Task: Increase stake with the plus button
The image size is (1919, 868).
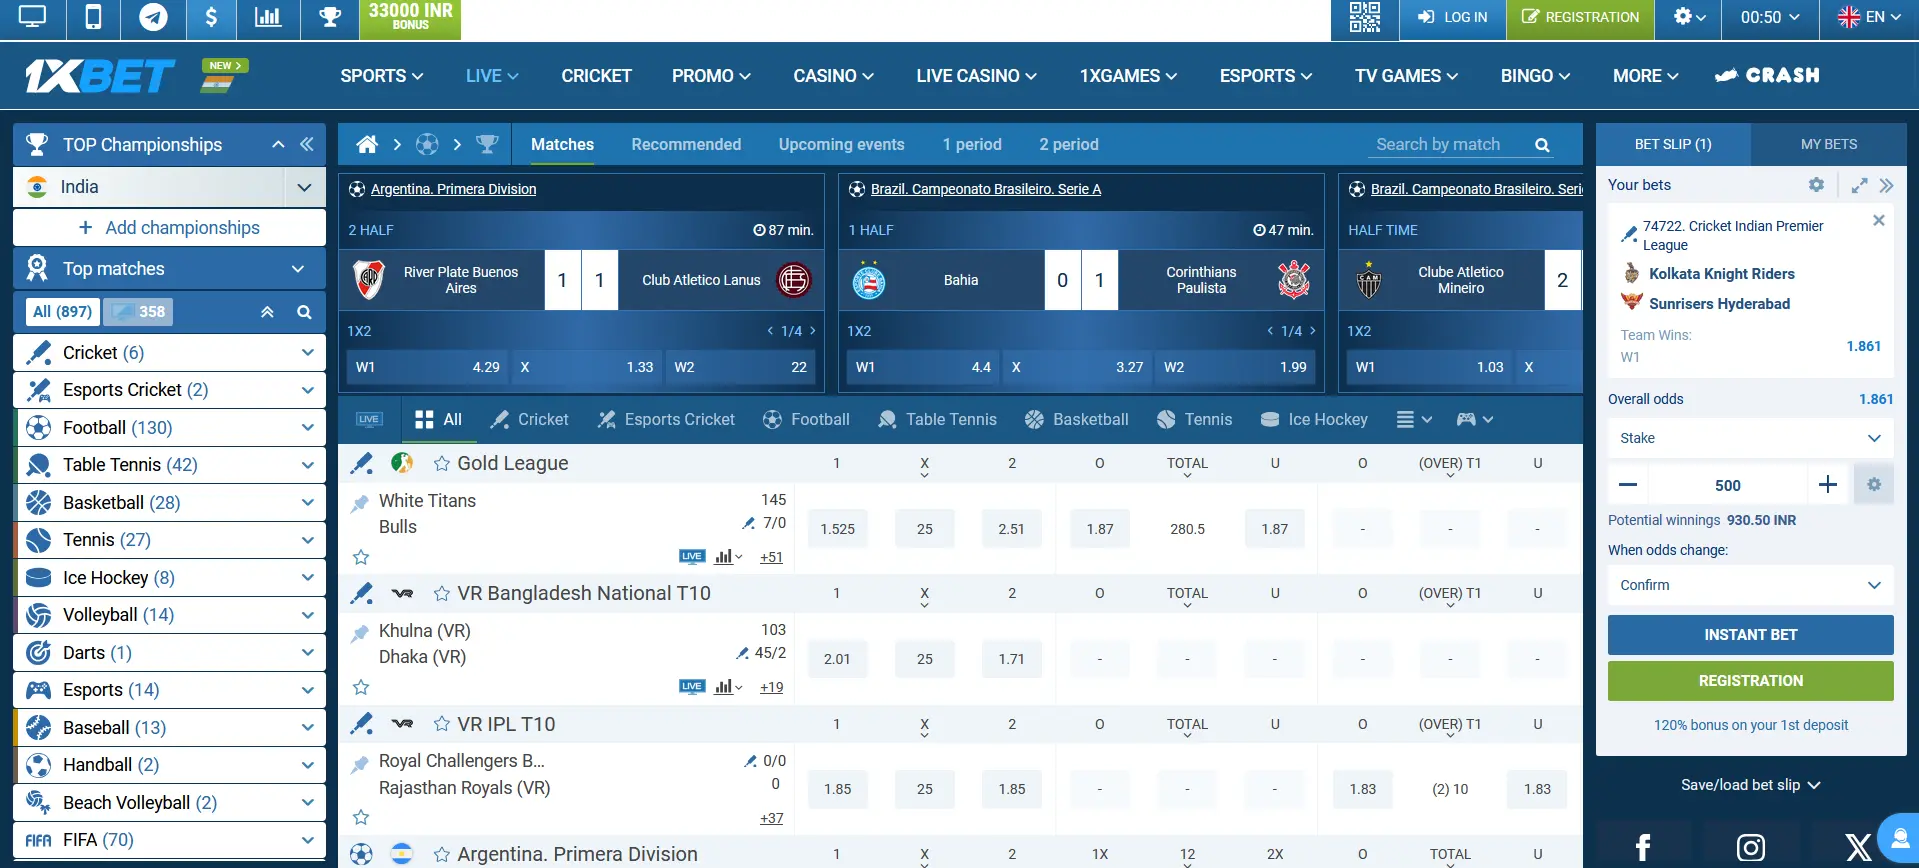Action: (x=1827, y=485)
